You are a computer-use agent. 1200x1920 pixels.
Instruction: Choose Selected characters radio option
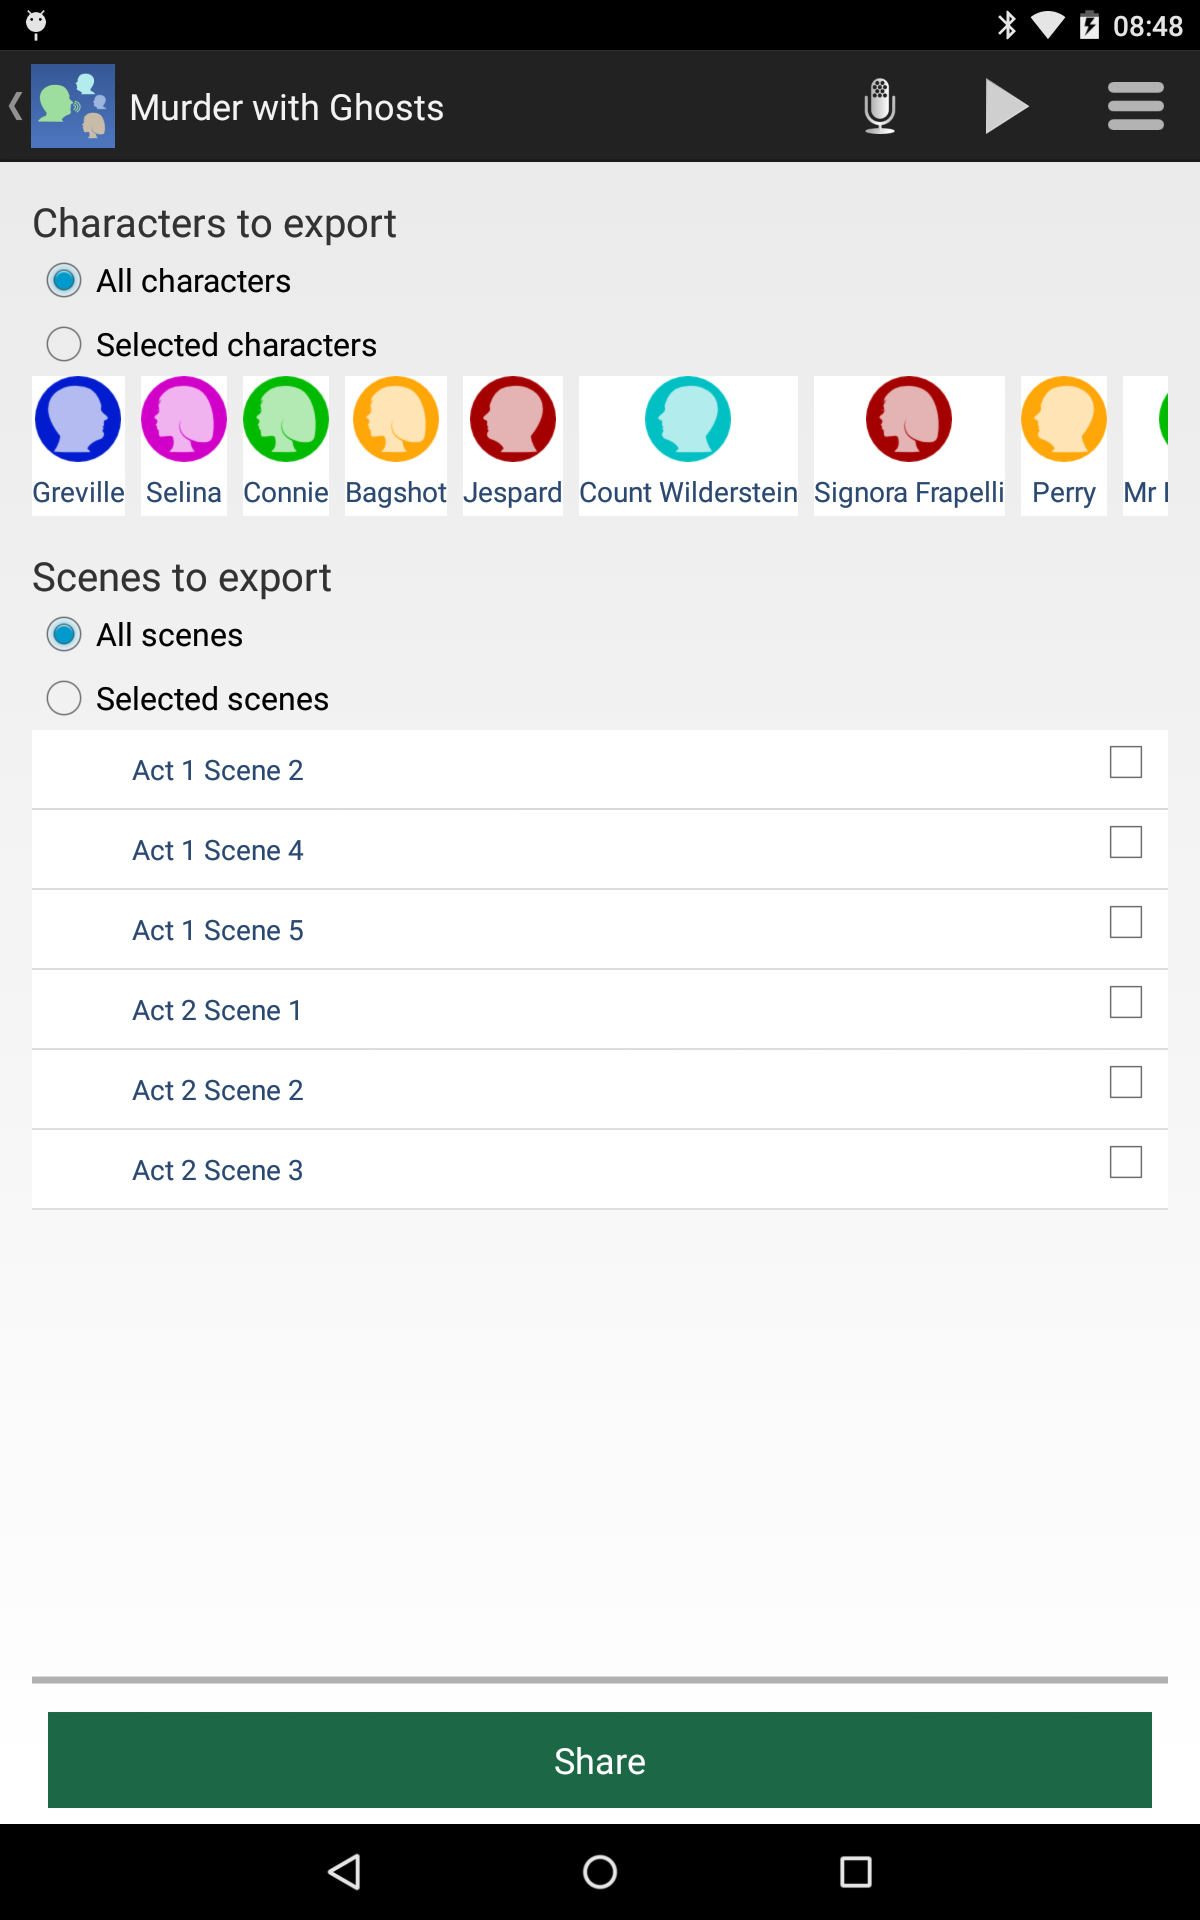(64, 344)
